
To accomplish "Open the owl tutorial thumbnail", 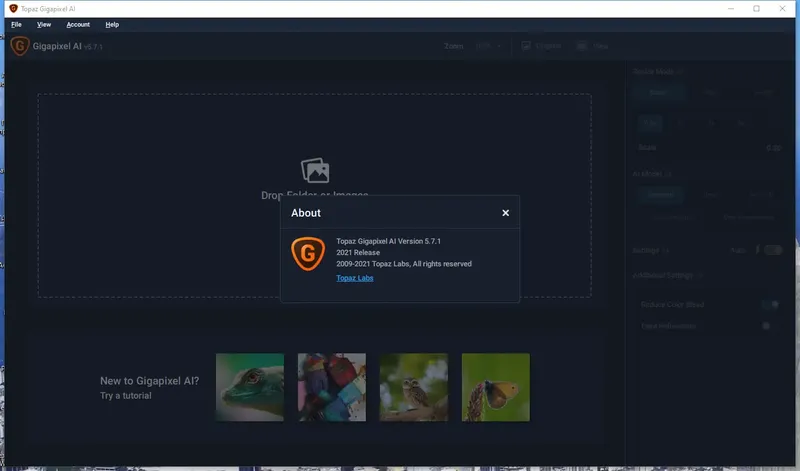I will tap(414, 387).
